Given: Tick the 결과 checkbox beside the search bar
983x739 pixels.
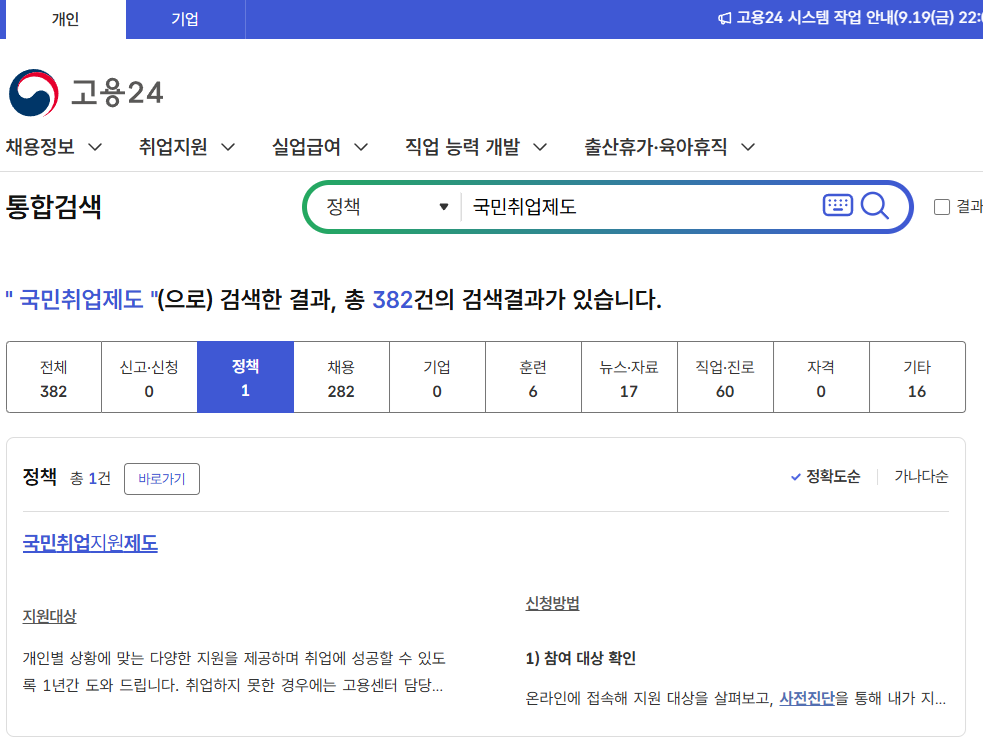Looking at the screenshot, I should coord(942,207).
